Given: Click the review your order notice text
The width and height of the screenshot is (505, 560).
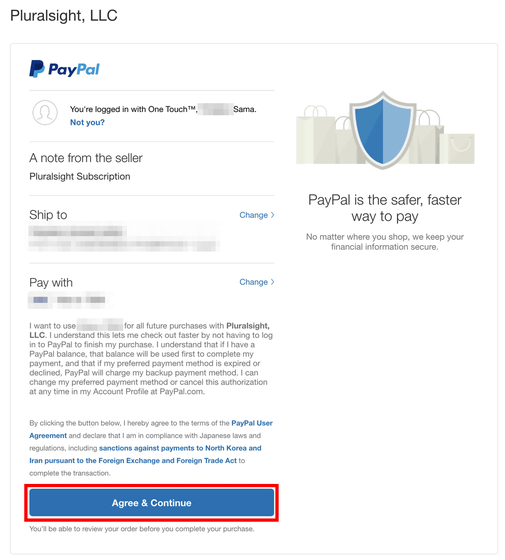Looking at the screenshot, I should [142, 529].
